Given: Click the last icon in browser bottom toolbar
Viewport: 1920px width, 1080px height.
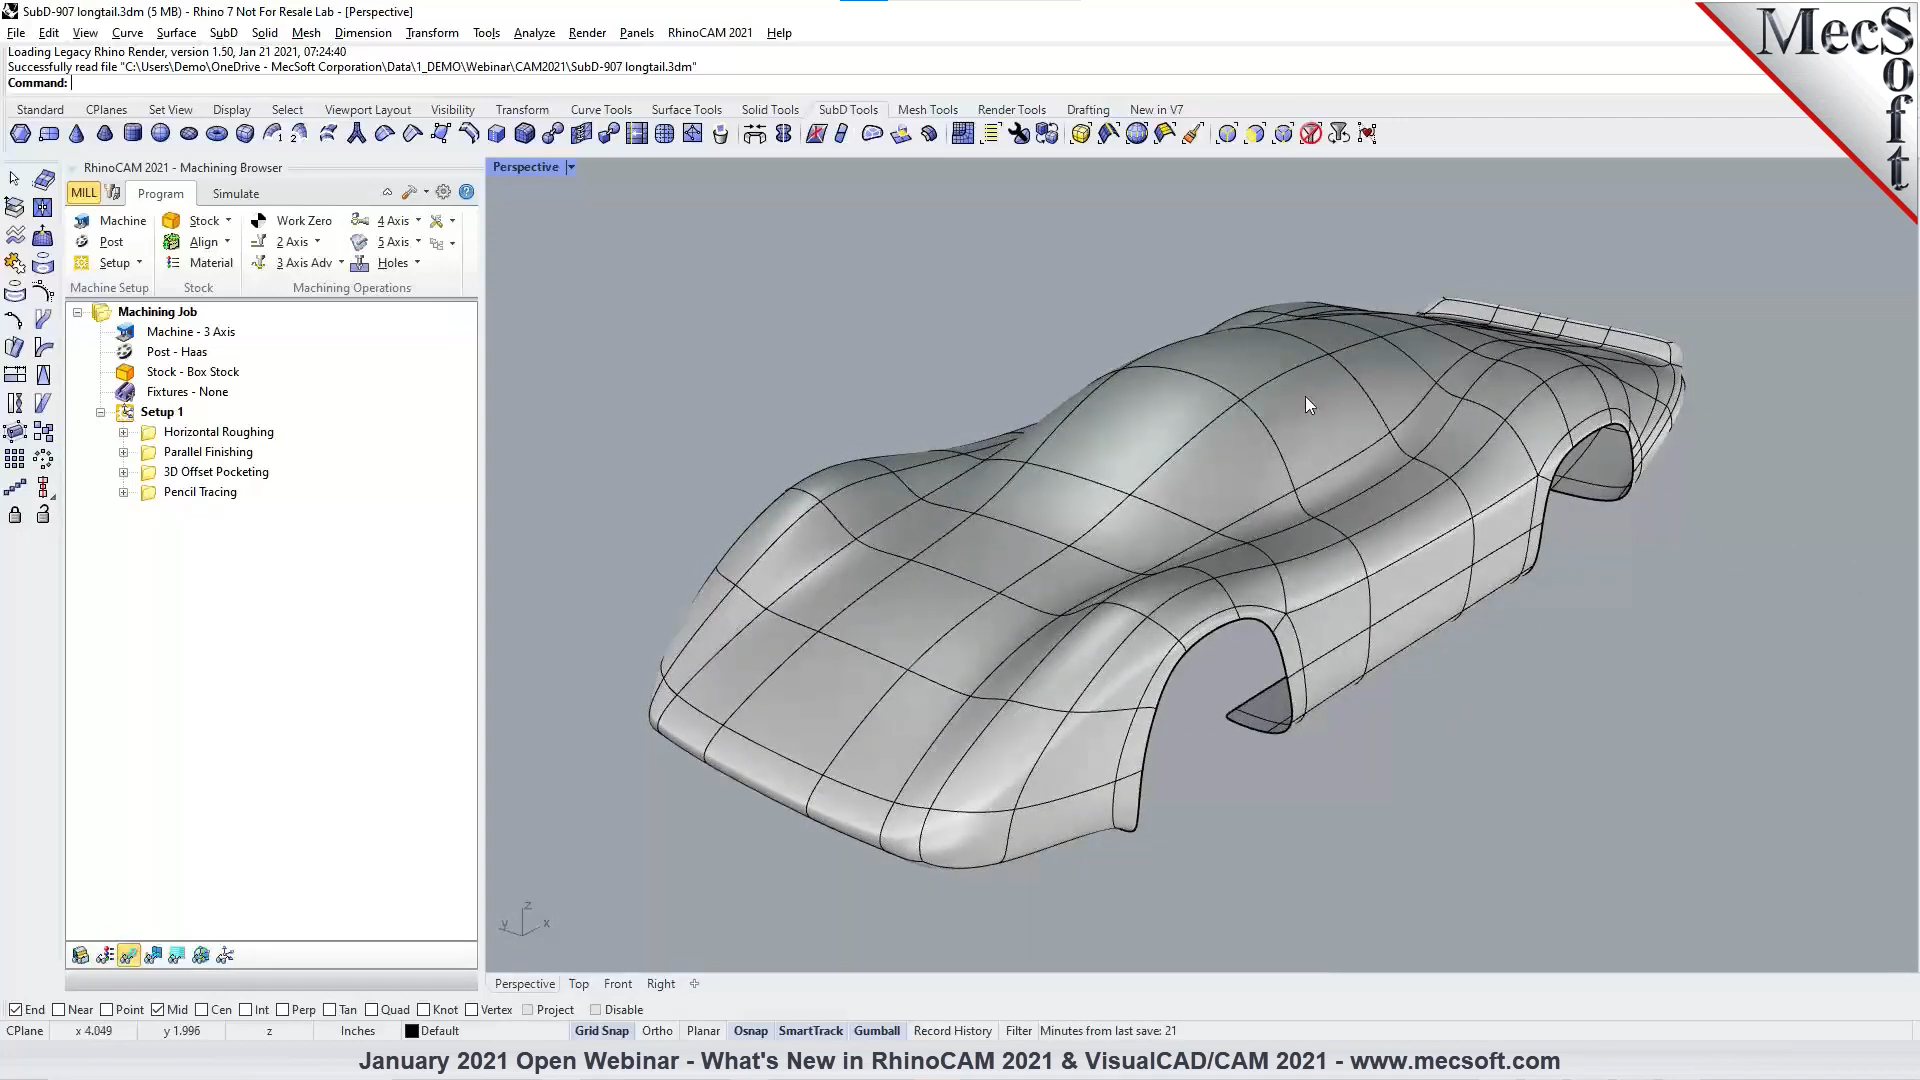Looking at the screenshot, I should click(x=225, y=955).
